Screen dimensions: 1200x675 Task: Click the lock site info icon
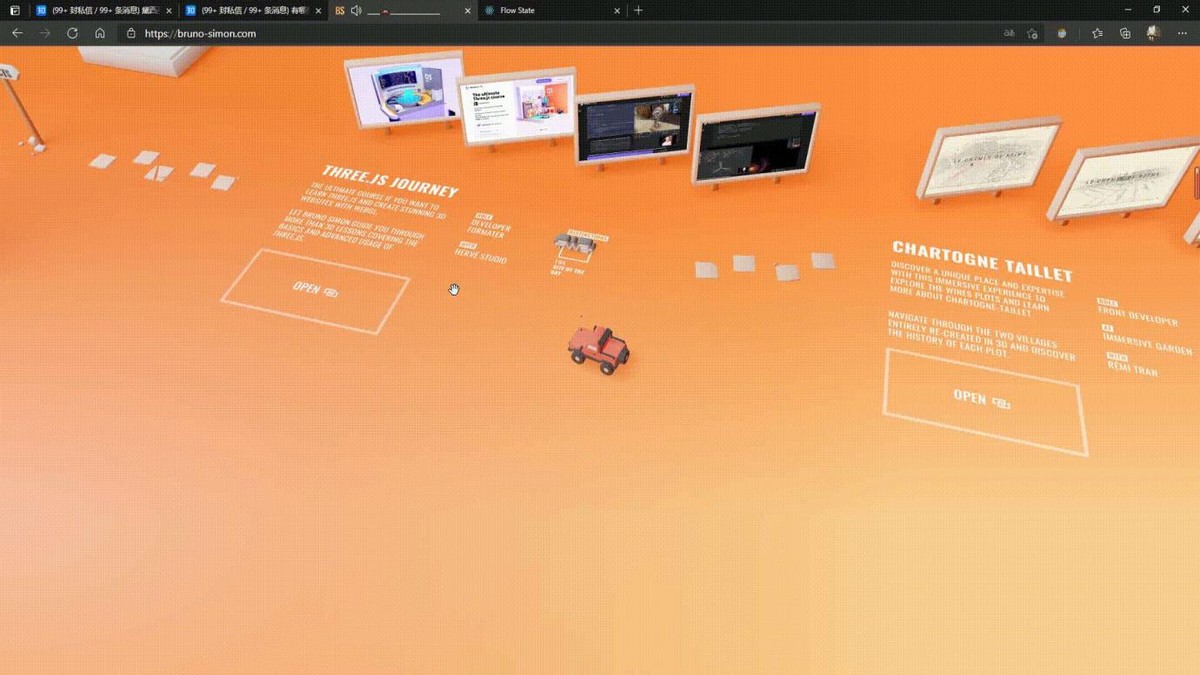tap(131, 33)
